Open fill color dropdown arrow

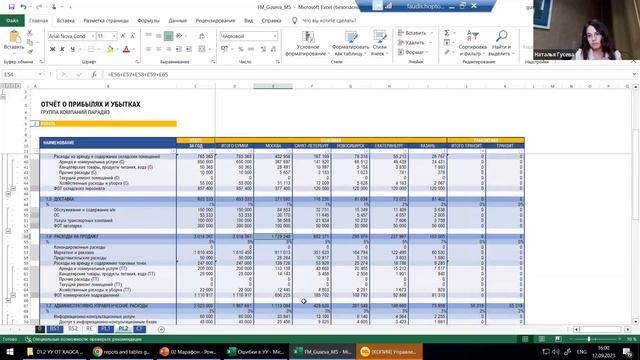(x=117, y=49)
